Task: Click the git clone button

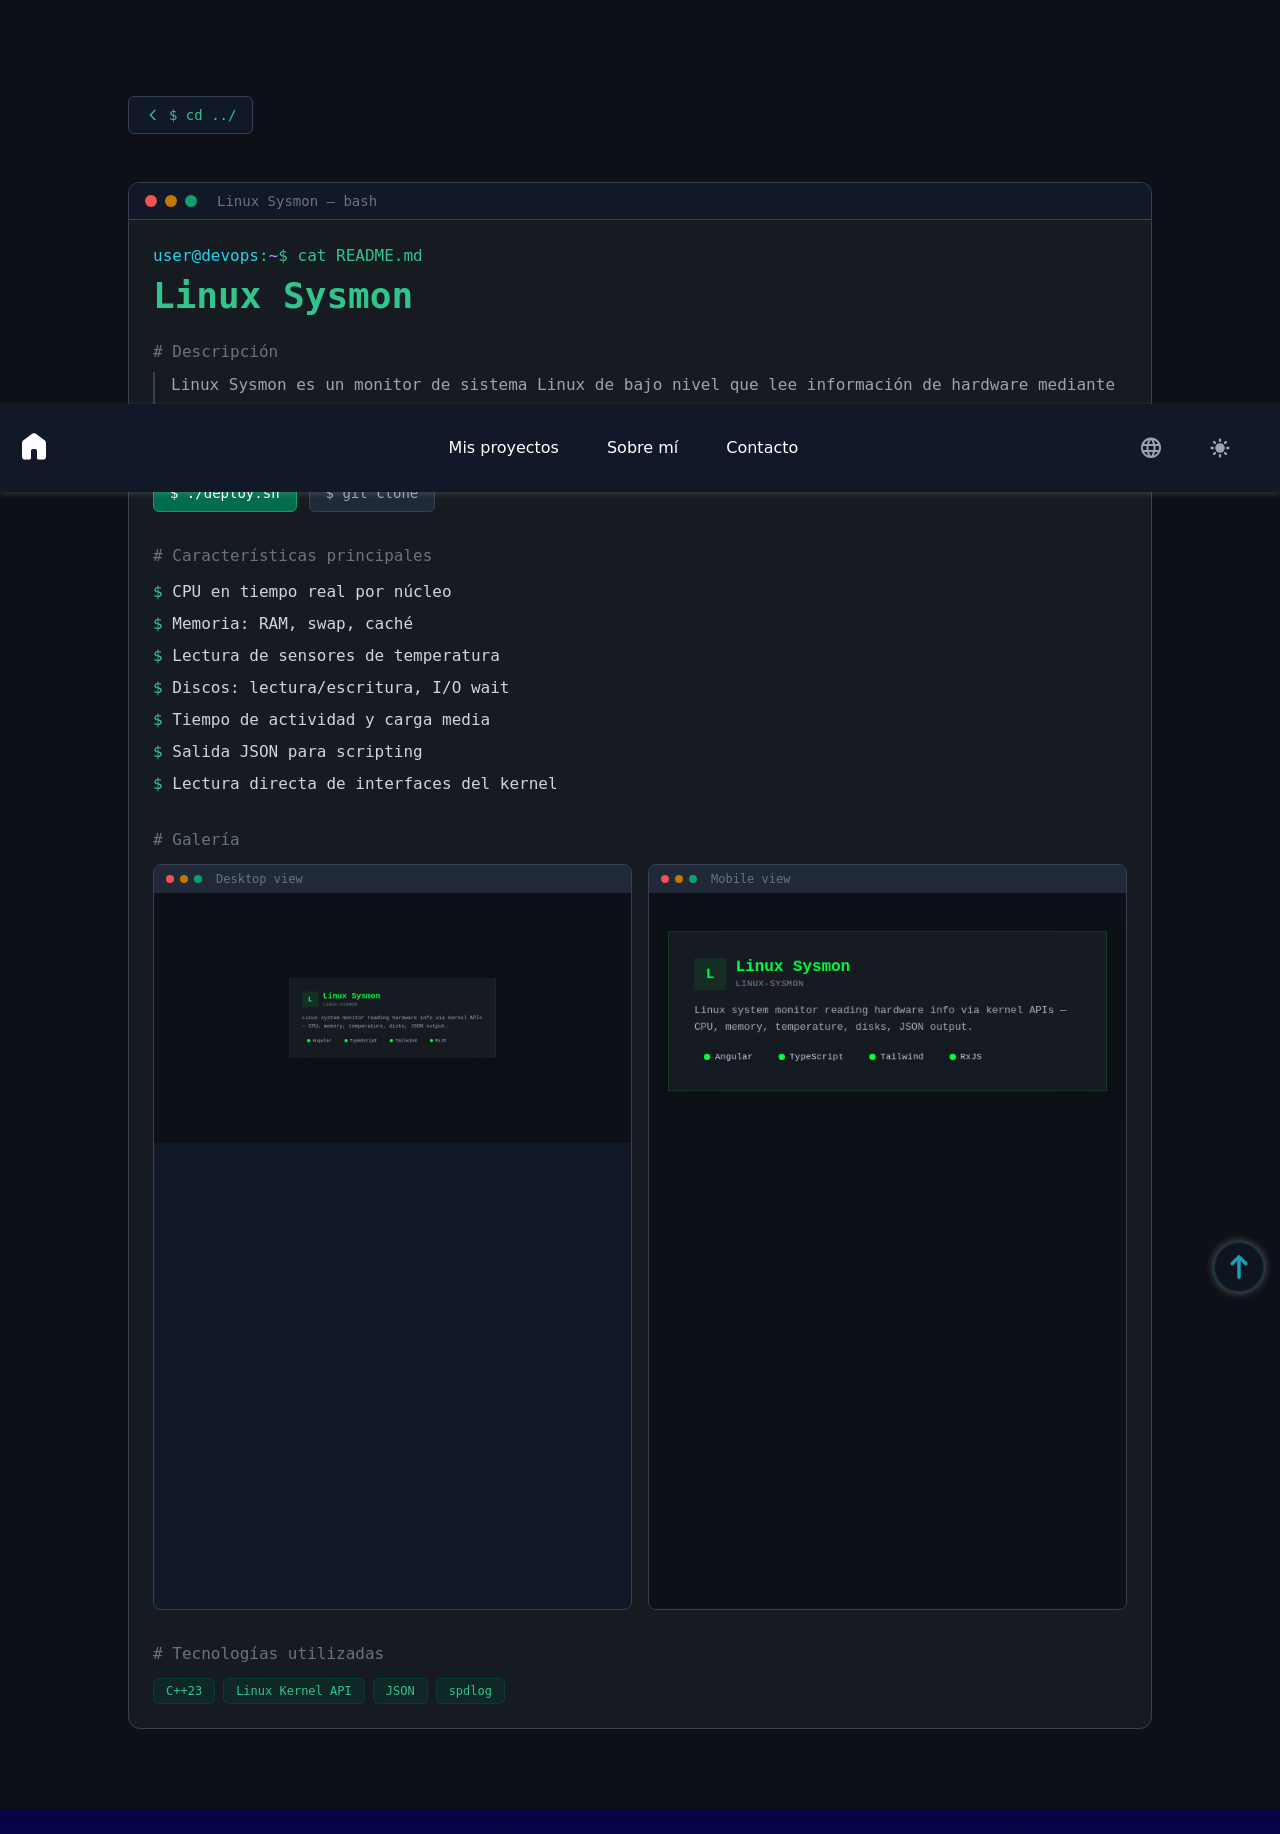Action: point(372,501)
